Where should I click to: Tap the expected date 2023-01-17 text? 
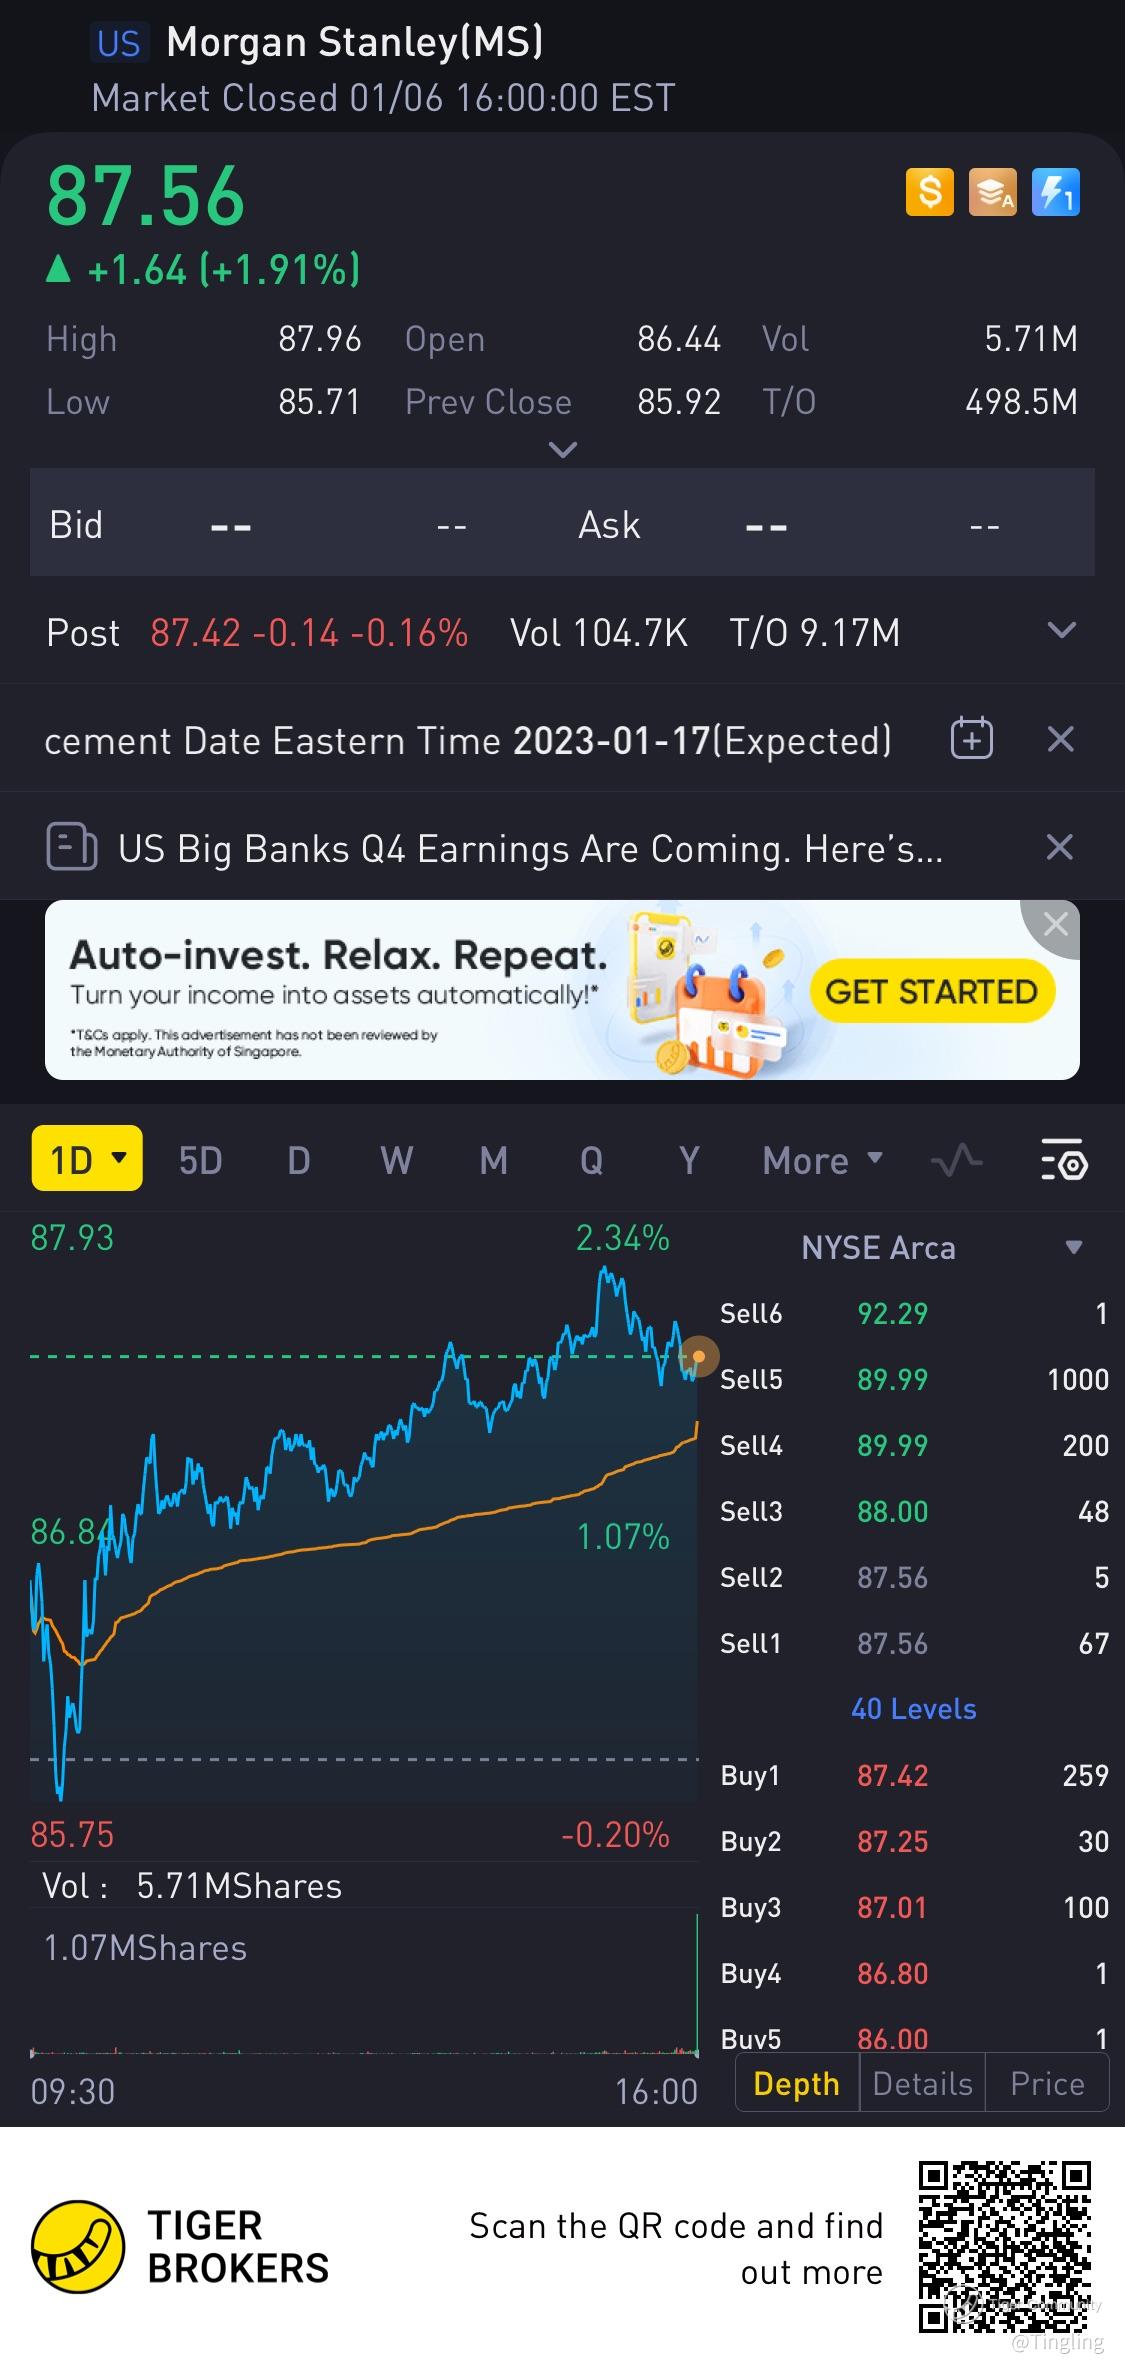coord(611,740)
